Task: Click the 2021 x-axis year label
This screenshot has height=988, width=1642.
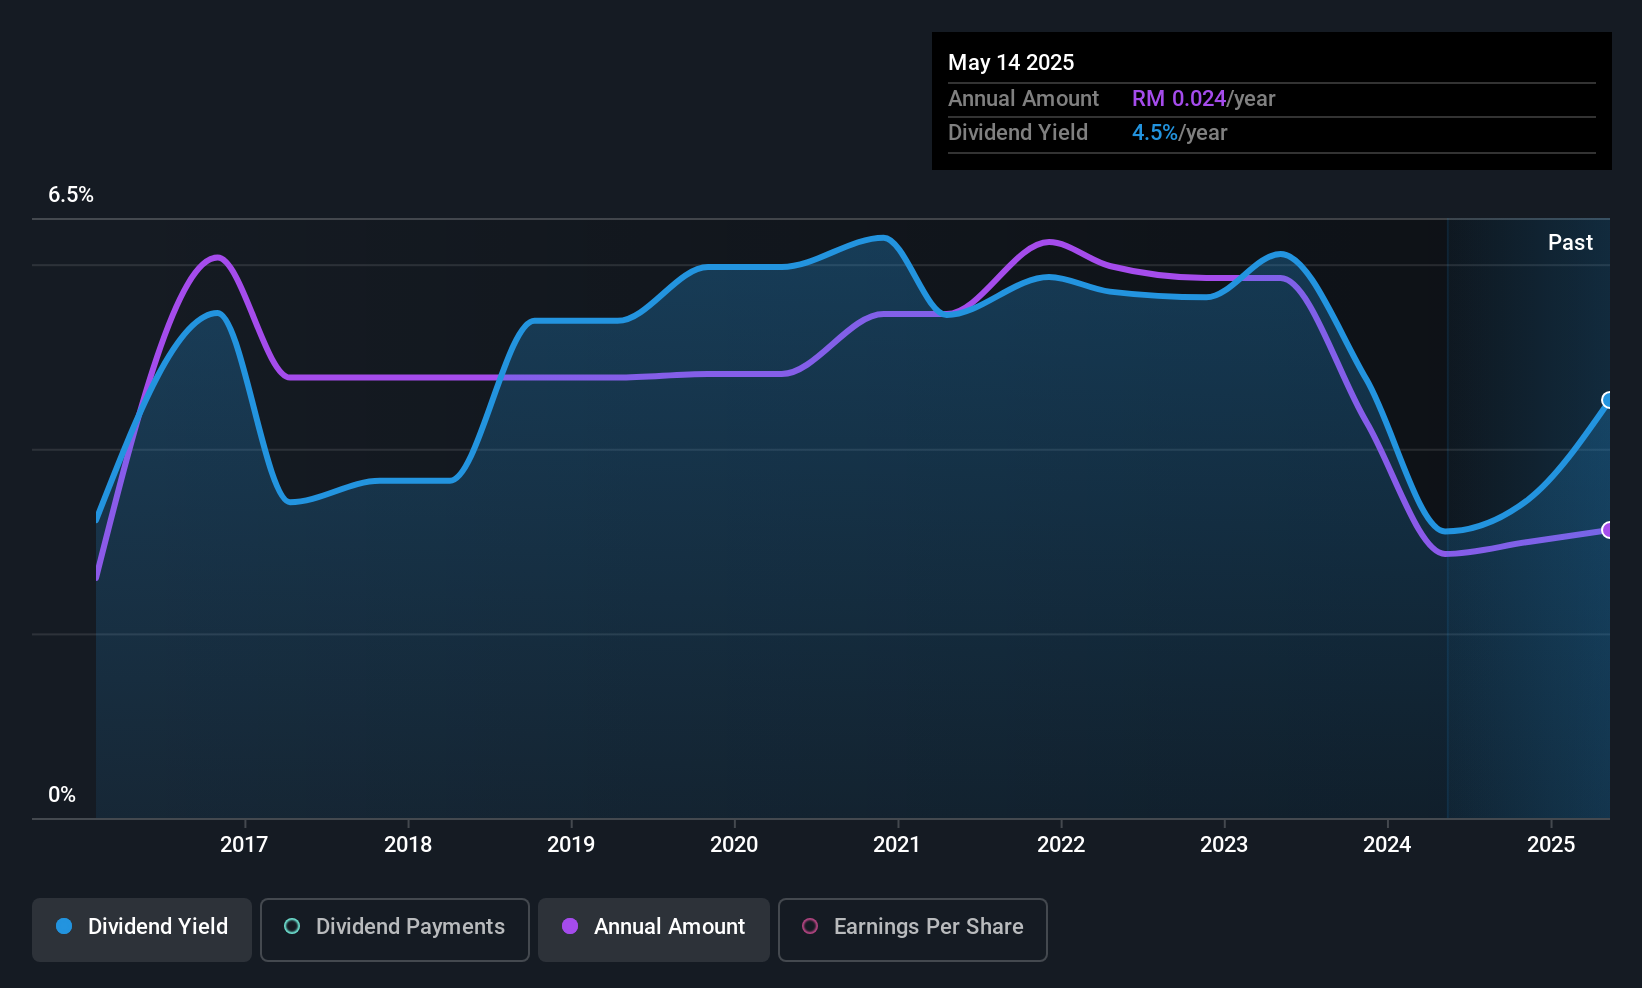Action: (897, 844)
